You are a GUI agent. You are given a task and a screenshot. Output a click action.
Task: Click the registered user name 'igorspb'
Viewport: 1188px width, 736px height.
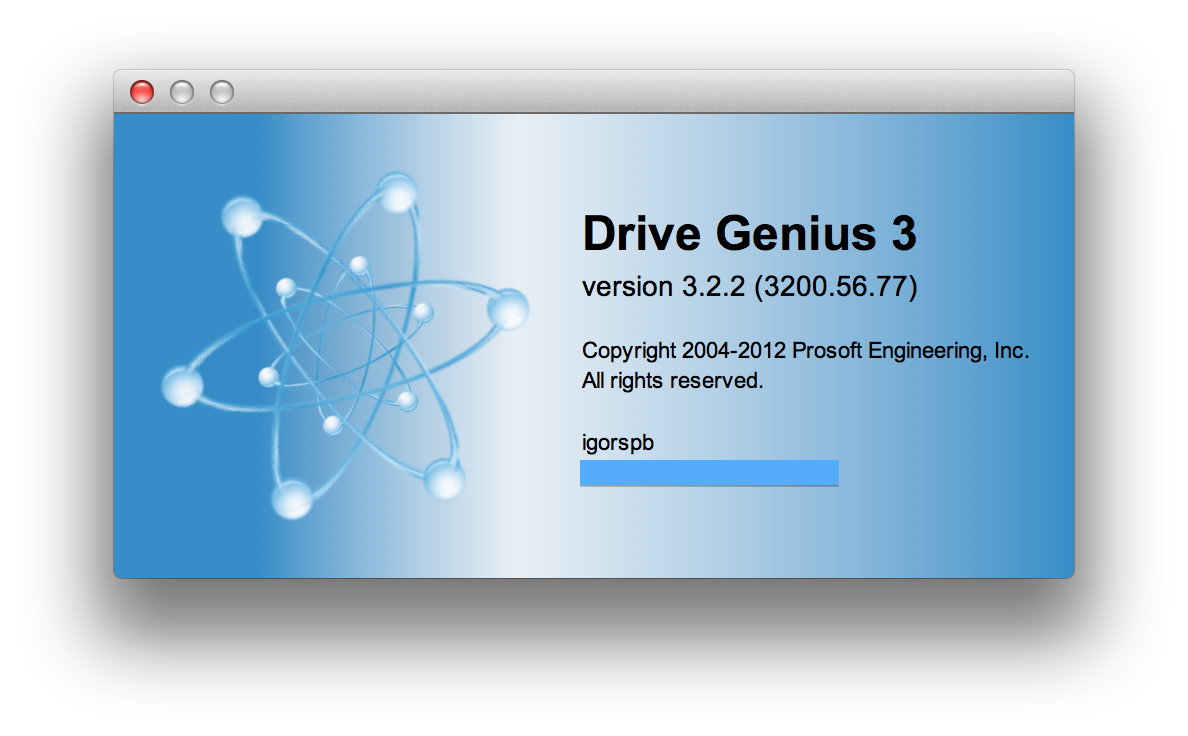coord(617,443)
